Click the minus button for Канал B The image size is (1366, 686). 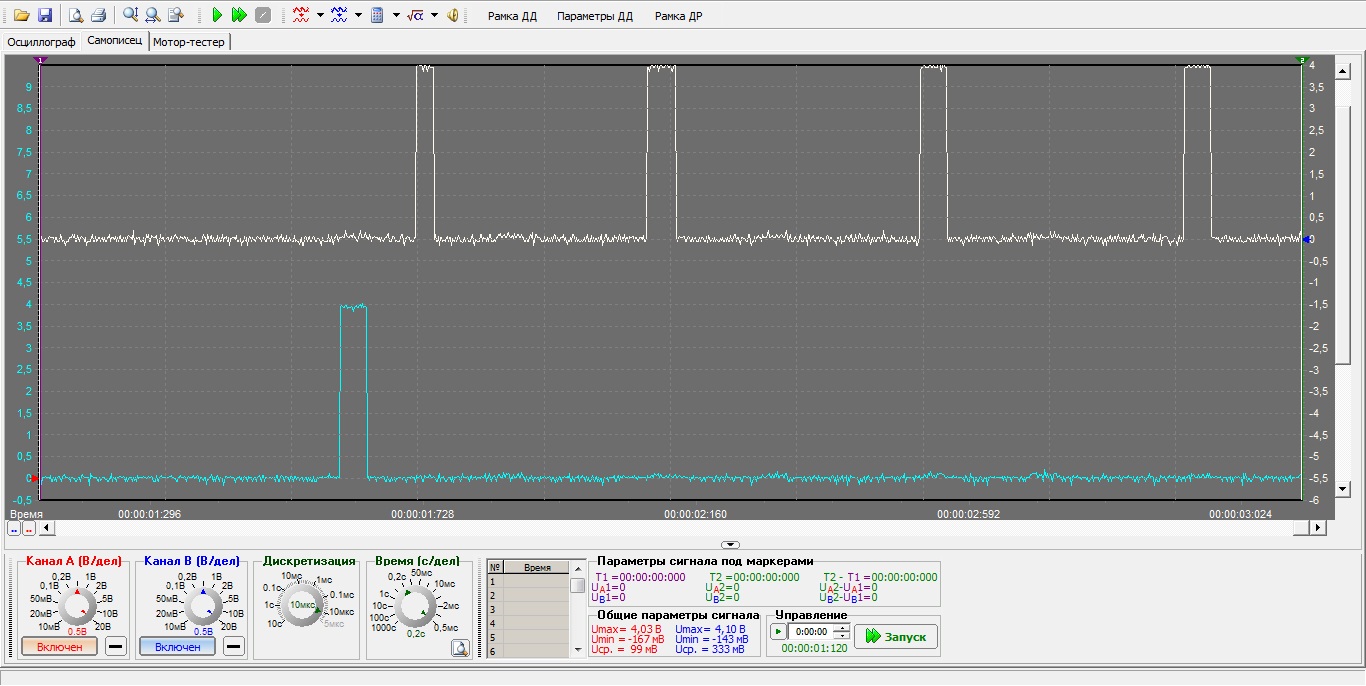(234, 646)
